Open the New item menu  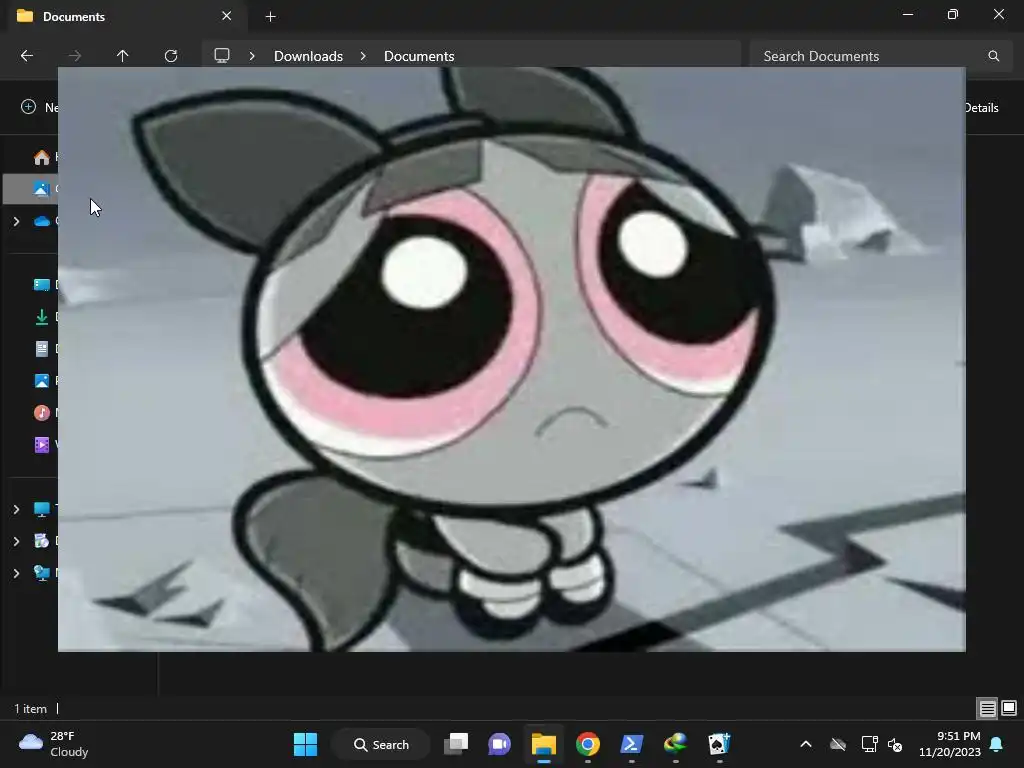(x=39, y=107)
